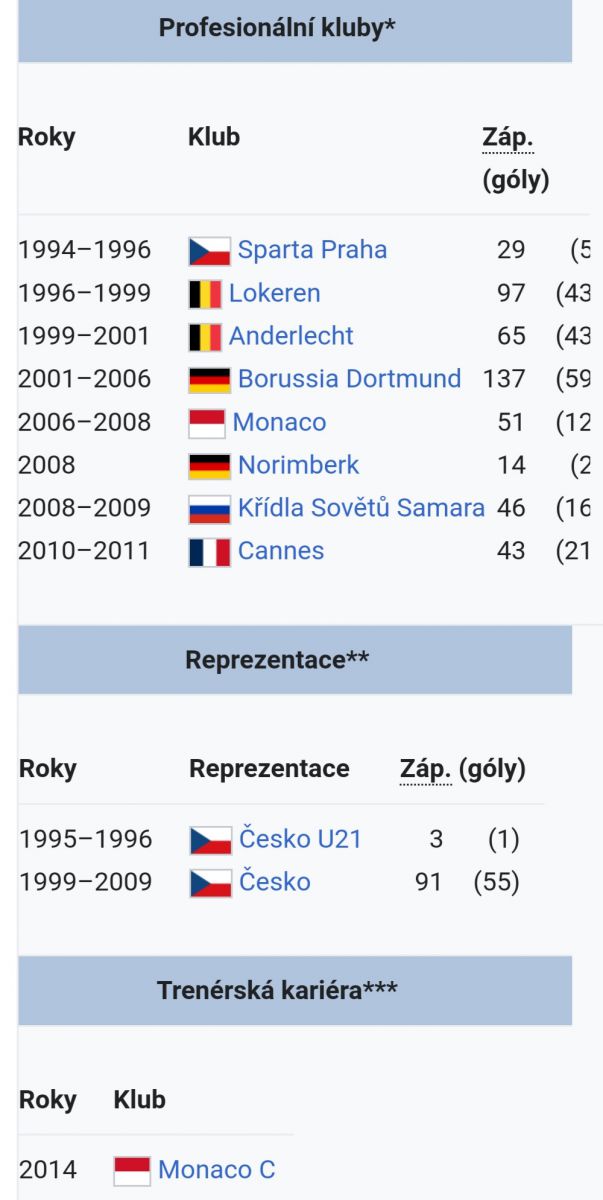The image size is (603, 1200).
Task: Open the Křídla Sovětů Samara link
Action: pyautogui.click(x=361, y=508)
